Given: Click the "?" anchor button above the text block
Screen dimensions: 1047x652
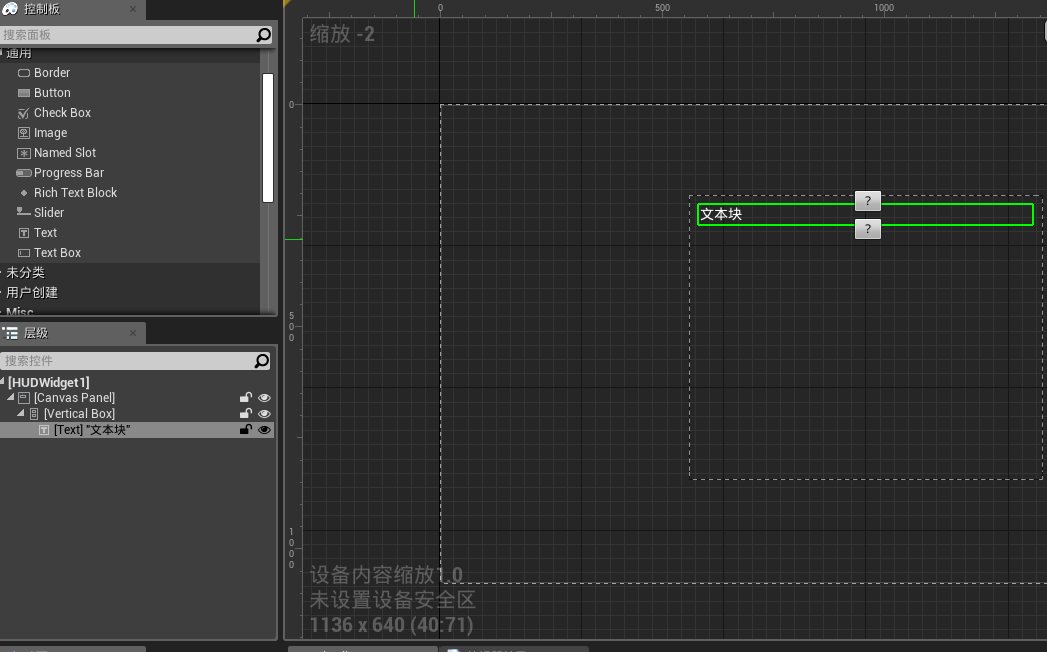Looking at the screenshot, I should pos(867,200).
